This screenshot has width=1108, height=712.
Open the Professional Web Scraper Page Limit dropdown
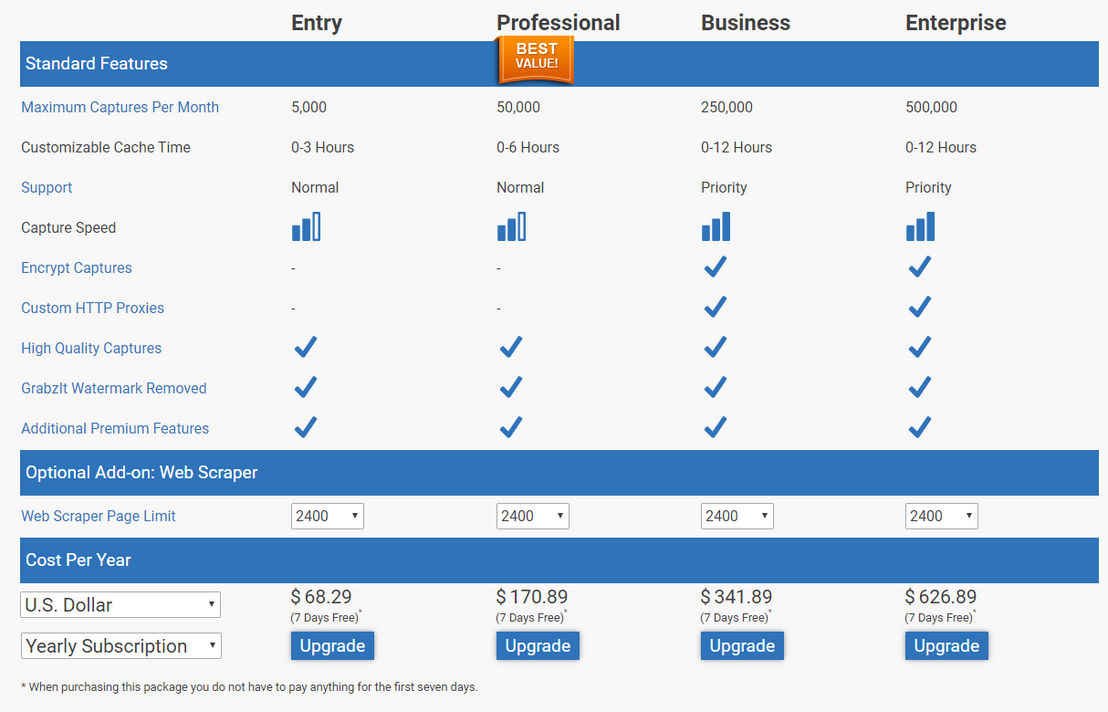click(x=533, y=516)
